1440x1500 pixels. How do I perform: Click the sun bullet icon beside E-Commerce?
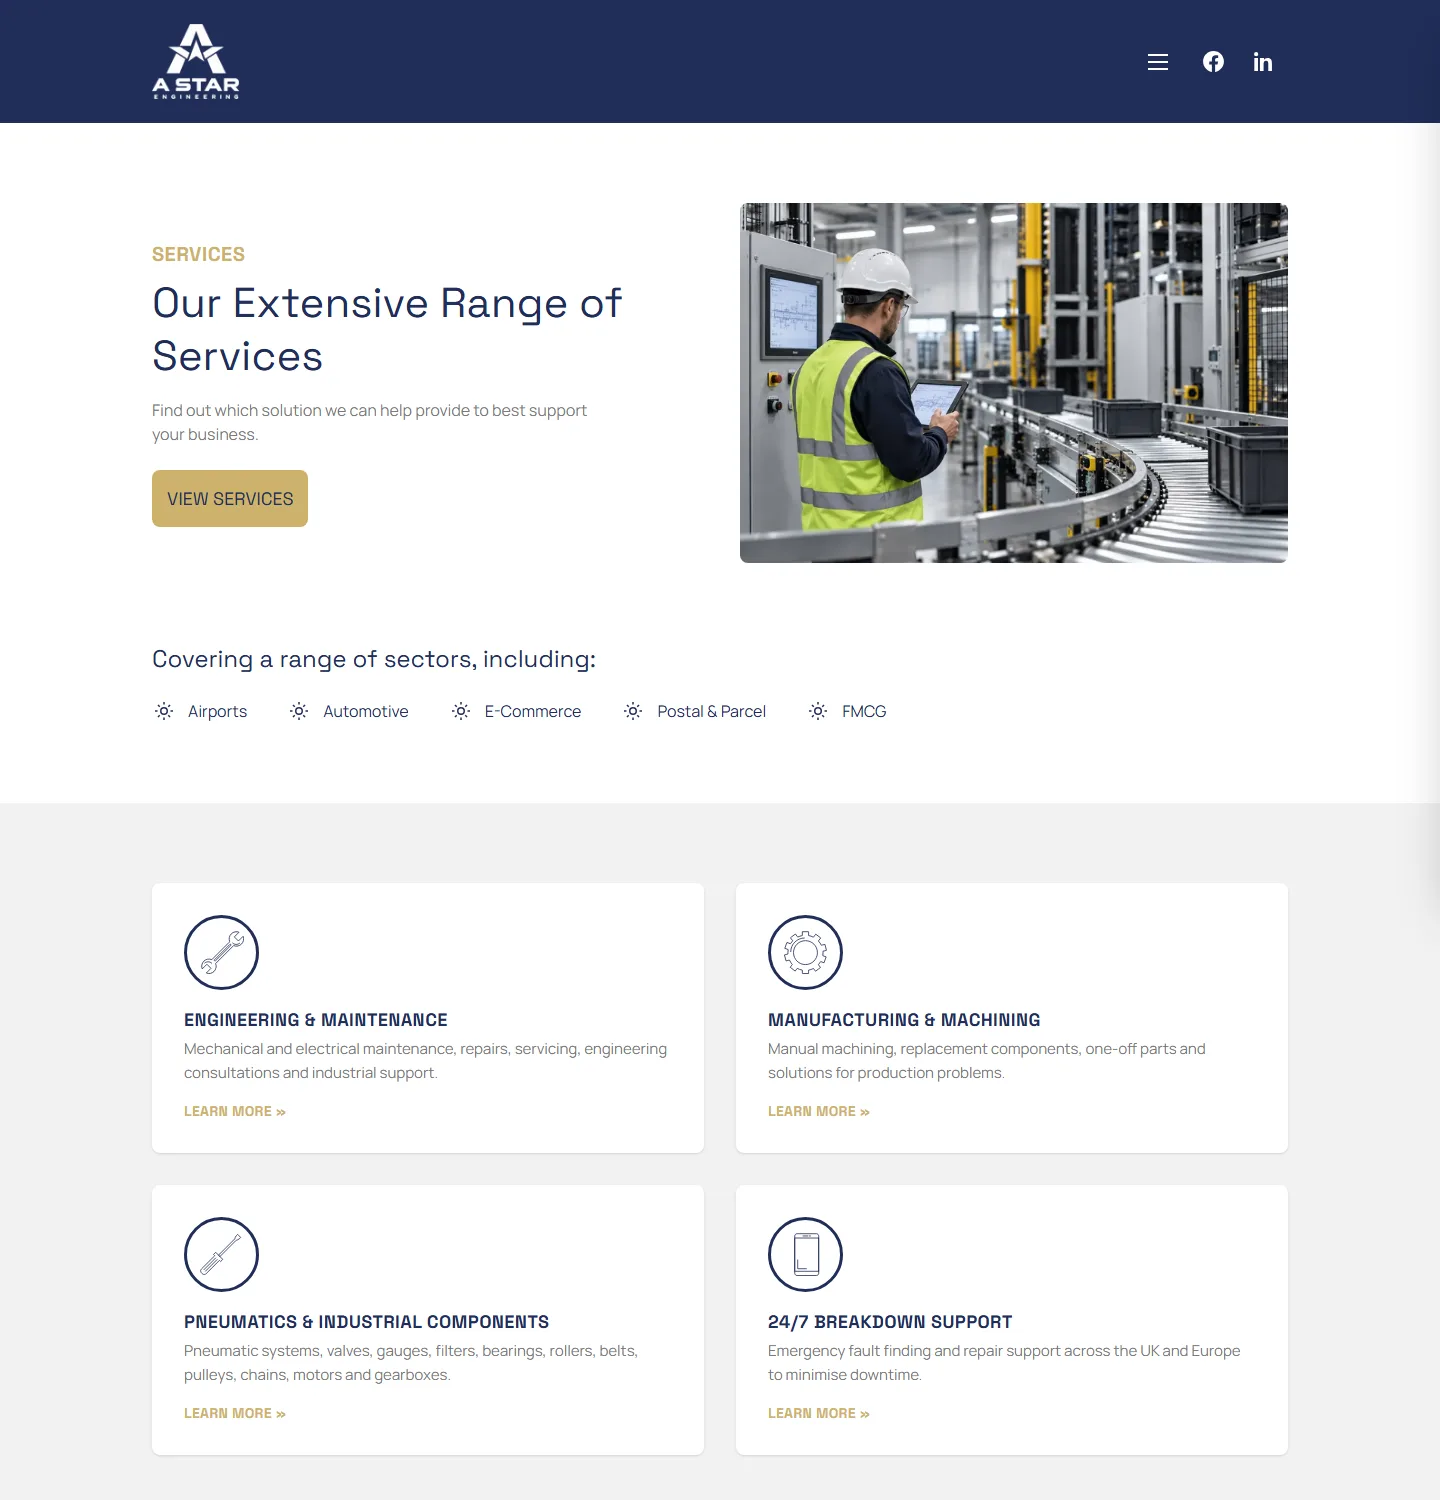(461, 711)
